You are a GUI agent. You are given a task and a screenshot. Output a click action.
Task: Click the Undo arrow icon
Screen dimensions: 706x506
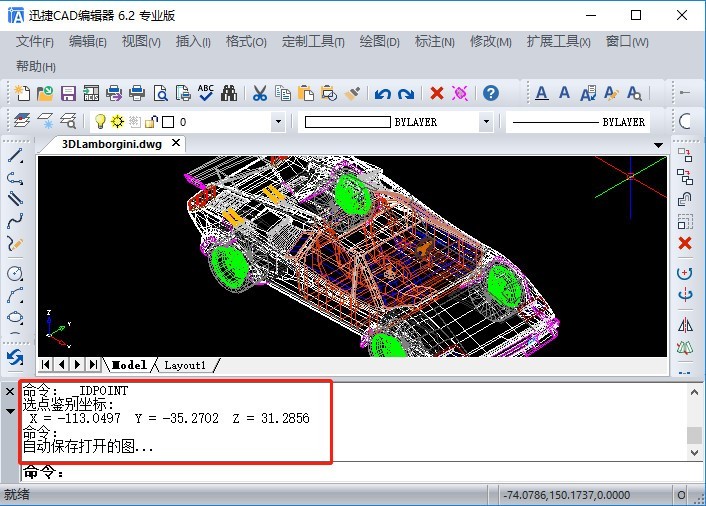382,93
